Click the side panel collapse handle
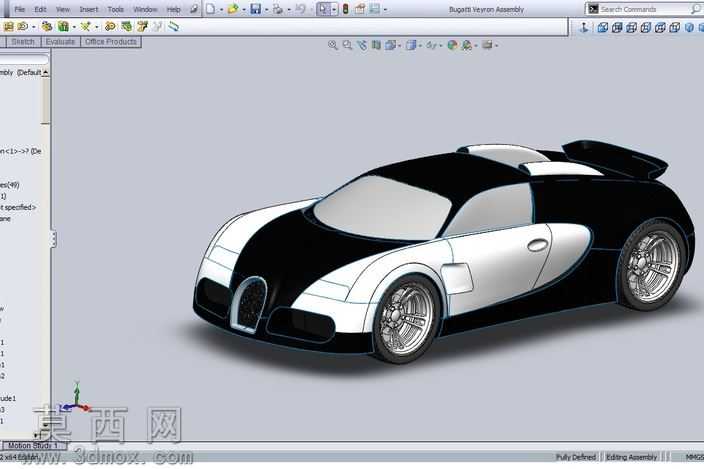Viewport: 704px width, 469px height. [53, 239]
